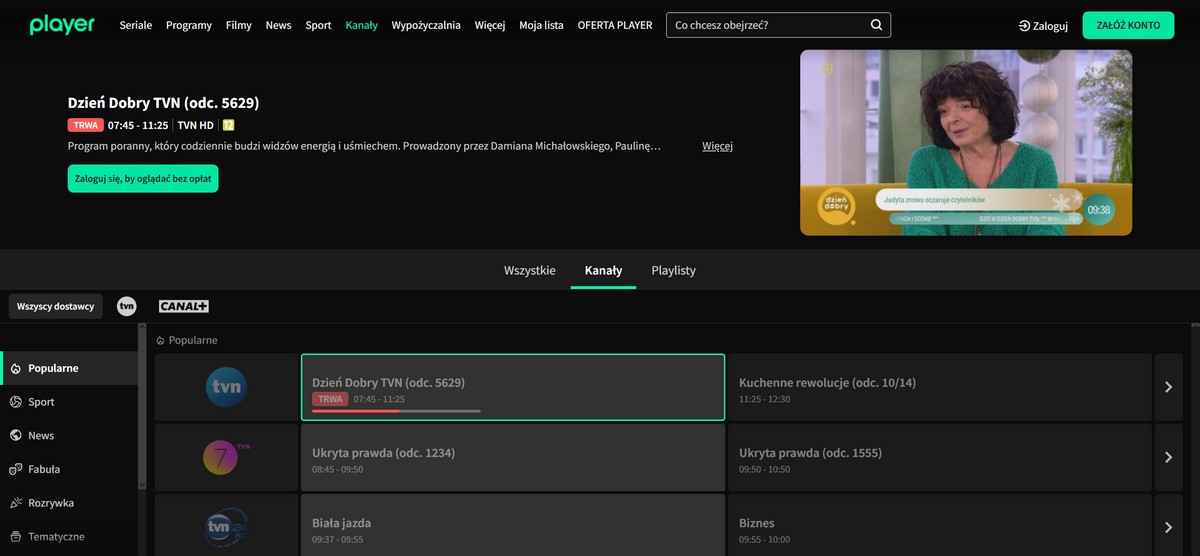Viewport: 1200px width, 556px height.
Task: Open the News menu item
Action: click(279, 25)
